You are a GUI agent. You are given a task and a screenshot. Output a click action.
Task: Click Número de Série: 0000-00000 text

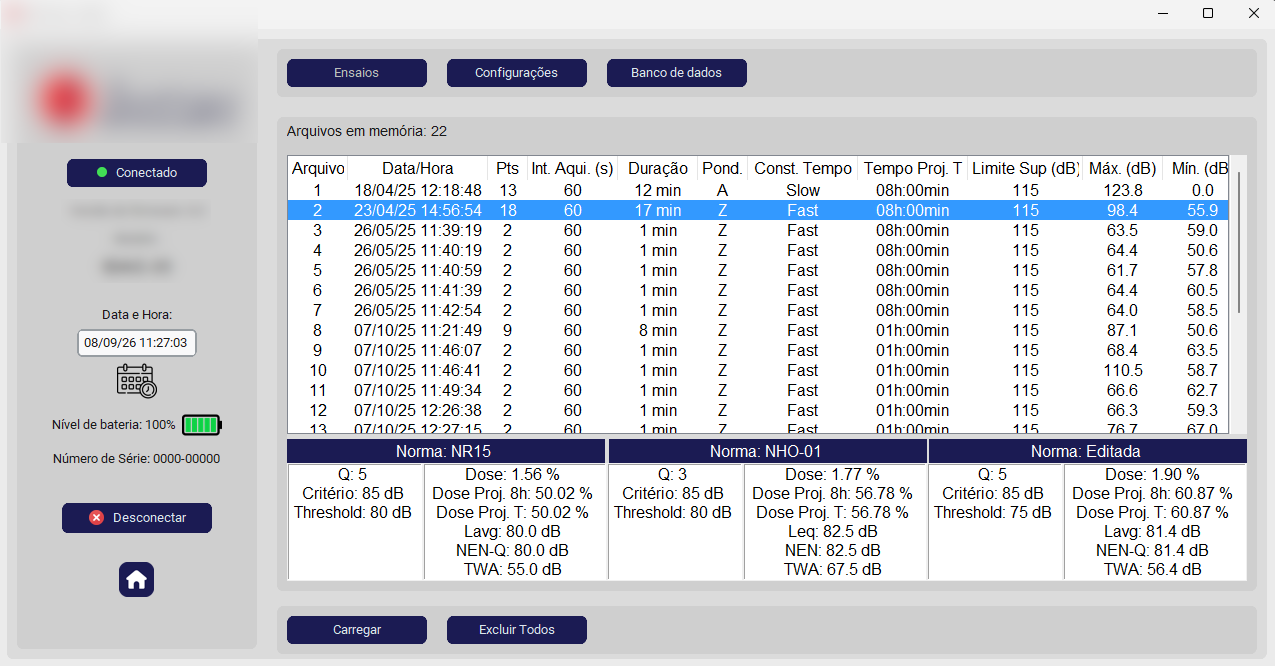(137, 459)
